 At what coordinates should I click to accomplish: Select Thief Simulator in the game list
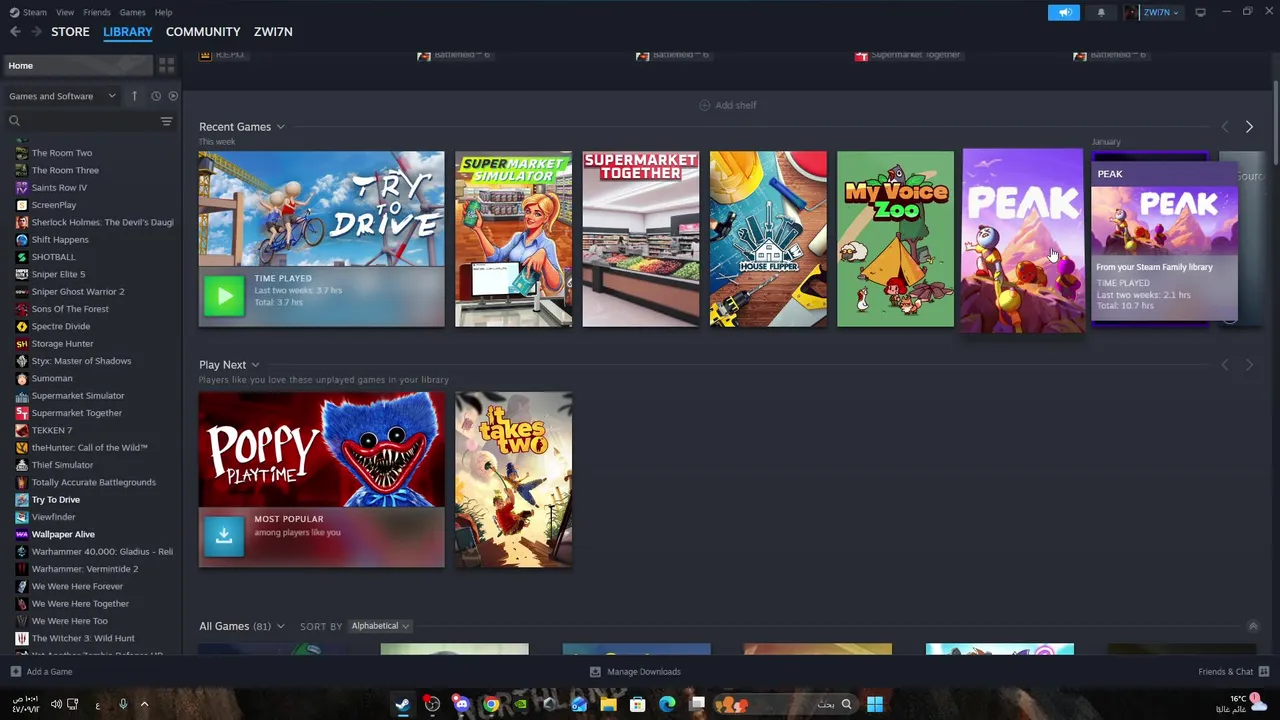pos(62,465)
